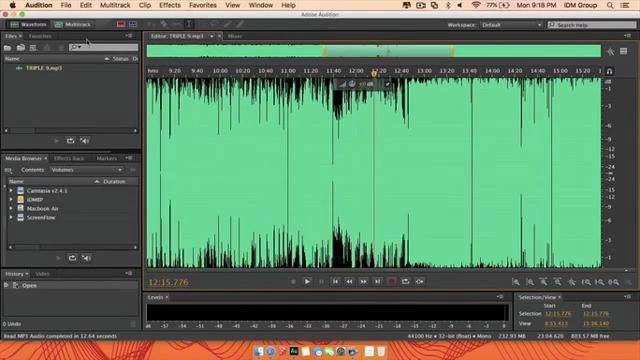The height and width of the screenshot is (360, 640).
Task: Toggle Loop Playback in transport bar
Action: [405, 281]
